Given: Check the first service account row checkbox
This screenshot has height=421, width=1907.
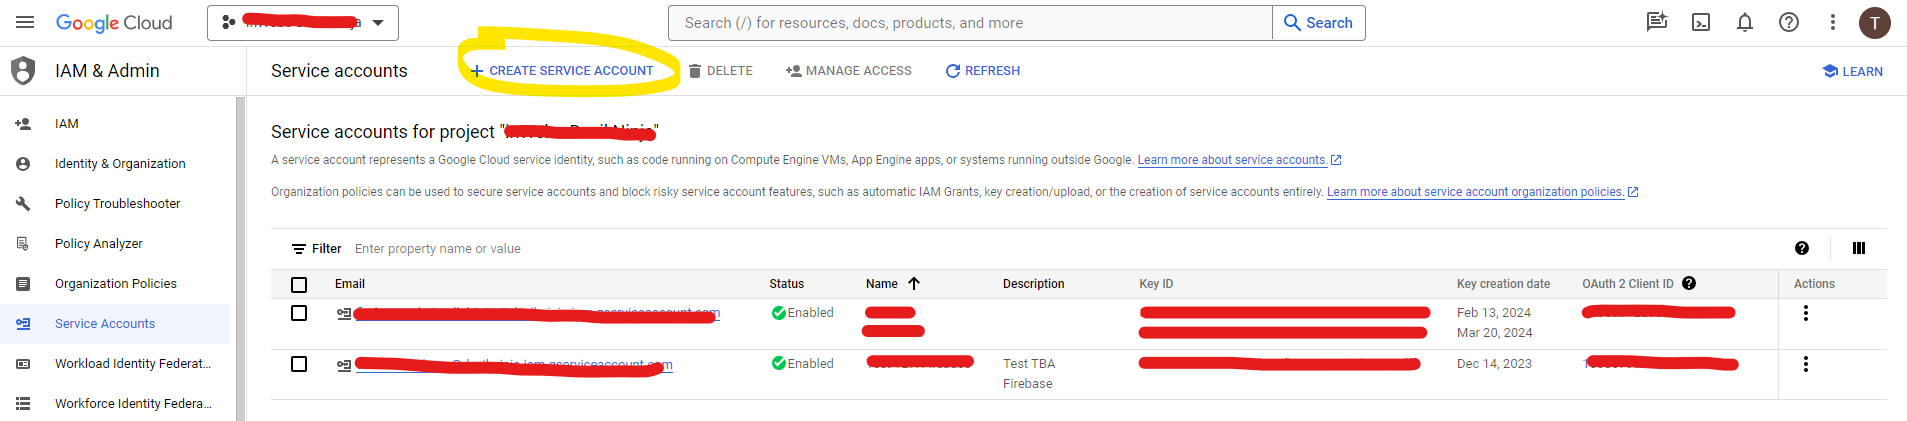Looking at the screenshot, I should pyautogui.click(x=299, y=313).
